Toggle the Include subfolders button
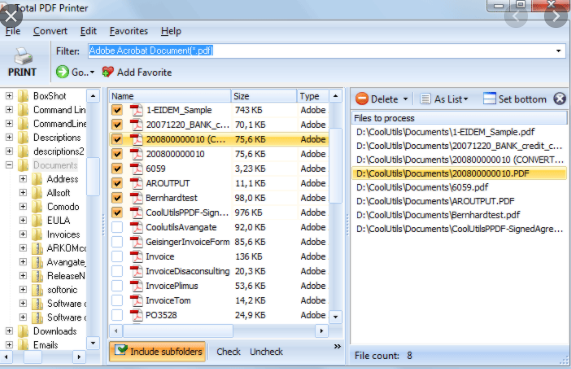571x369 pixels. (157, 351)
